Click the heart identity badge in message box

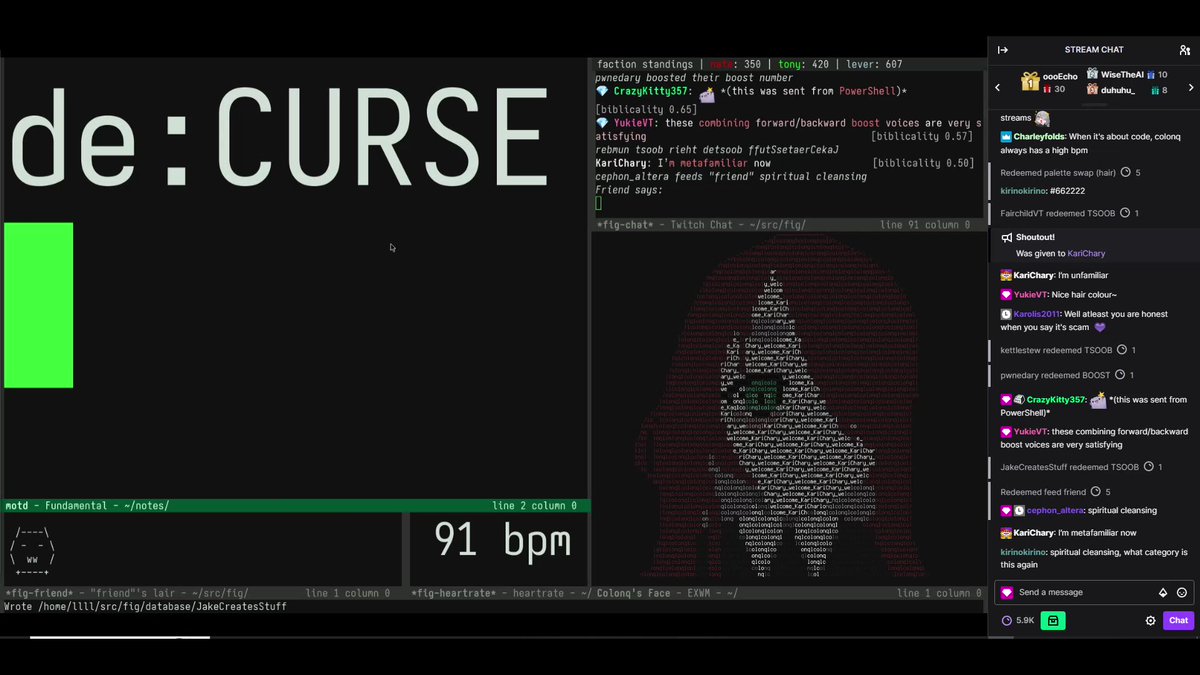point(1007,592)
